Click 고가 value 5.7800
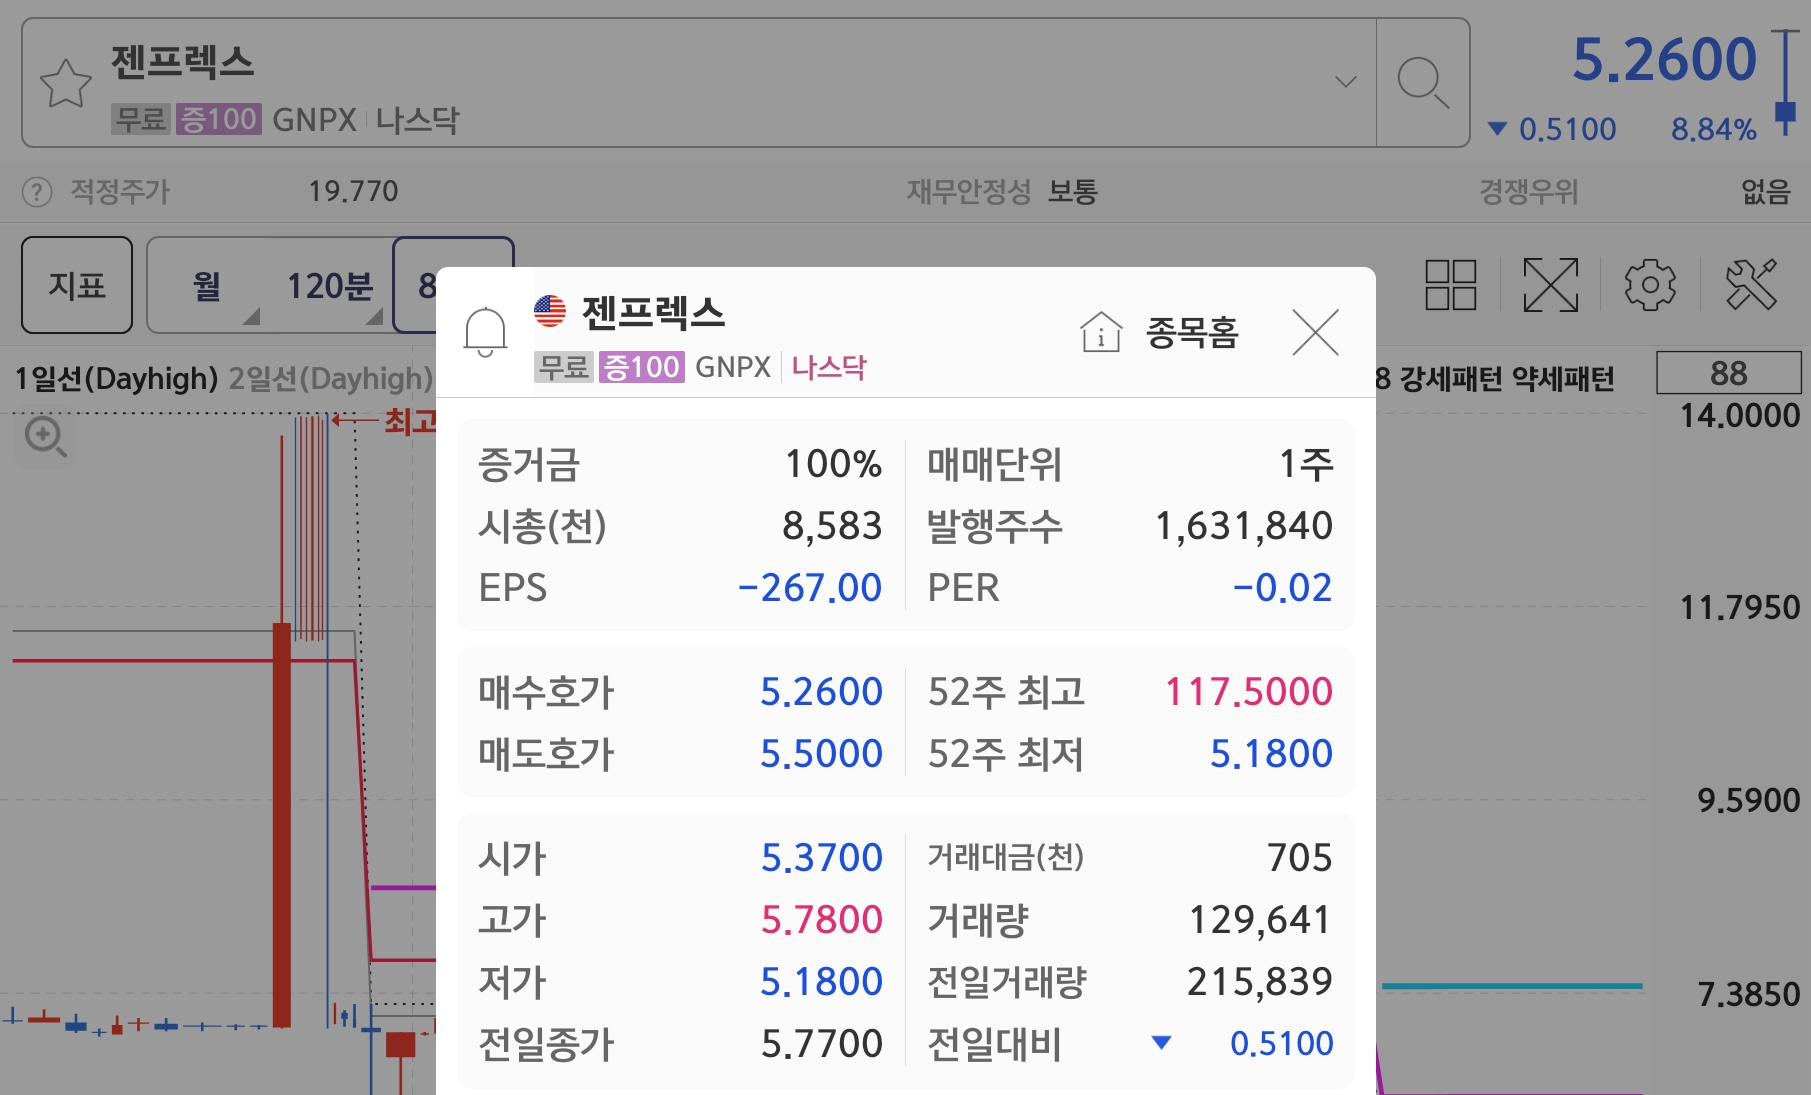 [821, 919]
